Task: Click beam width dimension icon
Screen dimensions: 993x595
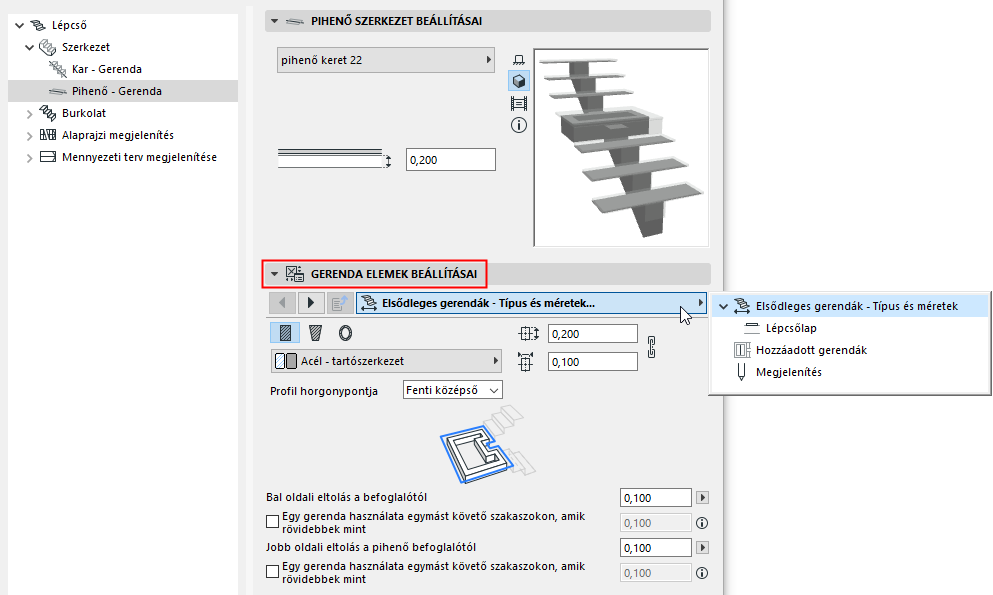Action: (x=528, y=334)
